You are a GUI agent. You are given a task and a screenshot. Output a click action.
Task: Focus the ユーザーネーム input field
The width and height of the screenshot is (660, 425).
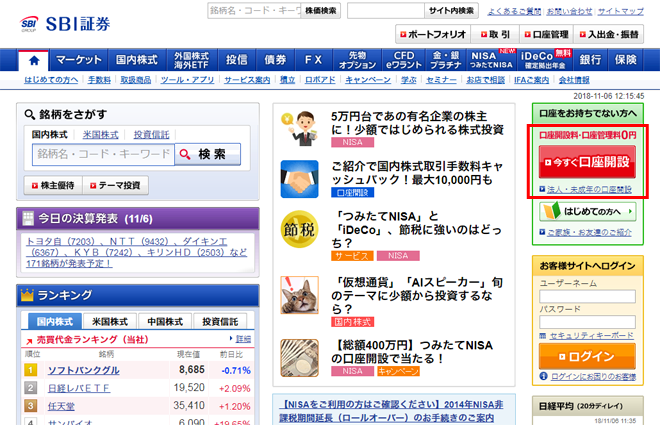(587, 296)
